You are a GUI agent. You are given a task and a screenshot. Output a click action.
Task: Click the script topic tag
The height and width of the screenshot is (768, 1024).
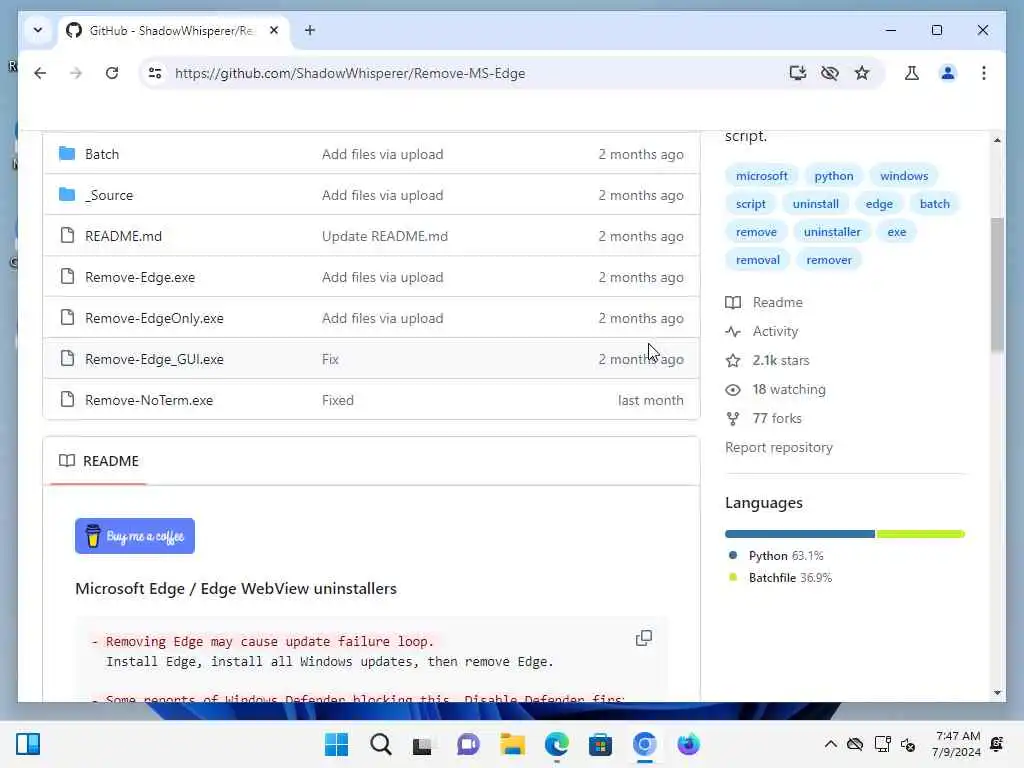[x=750, y=204]
